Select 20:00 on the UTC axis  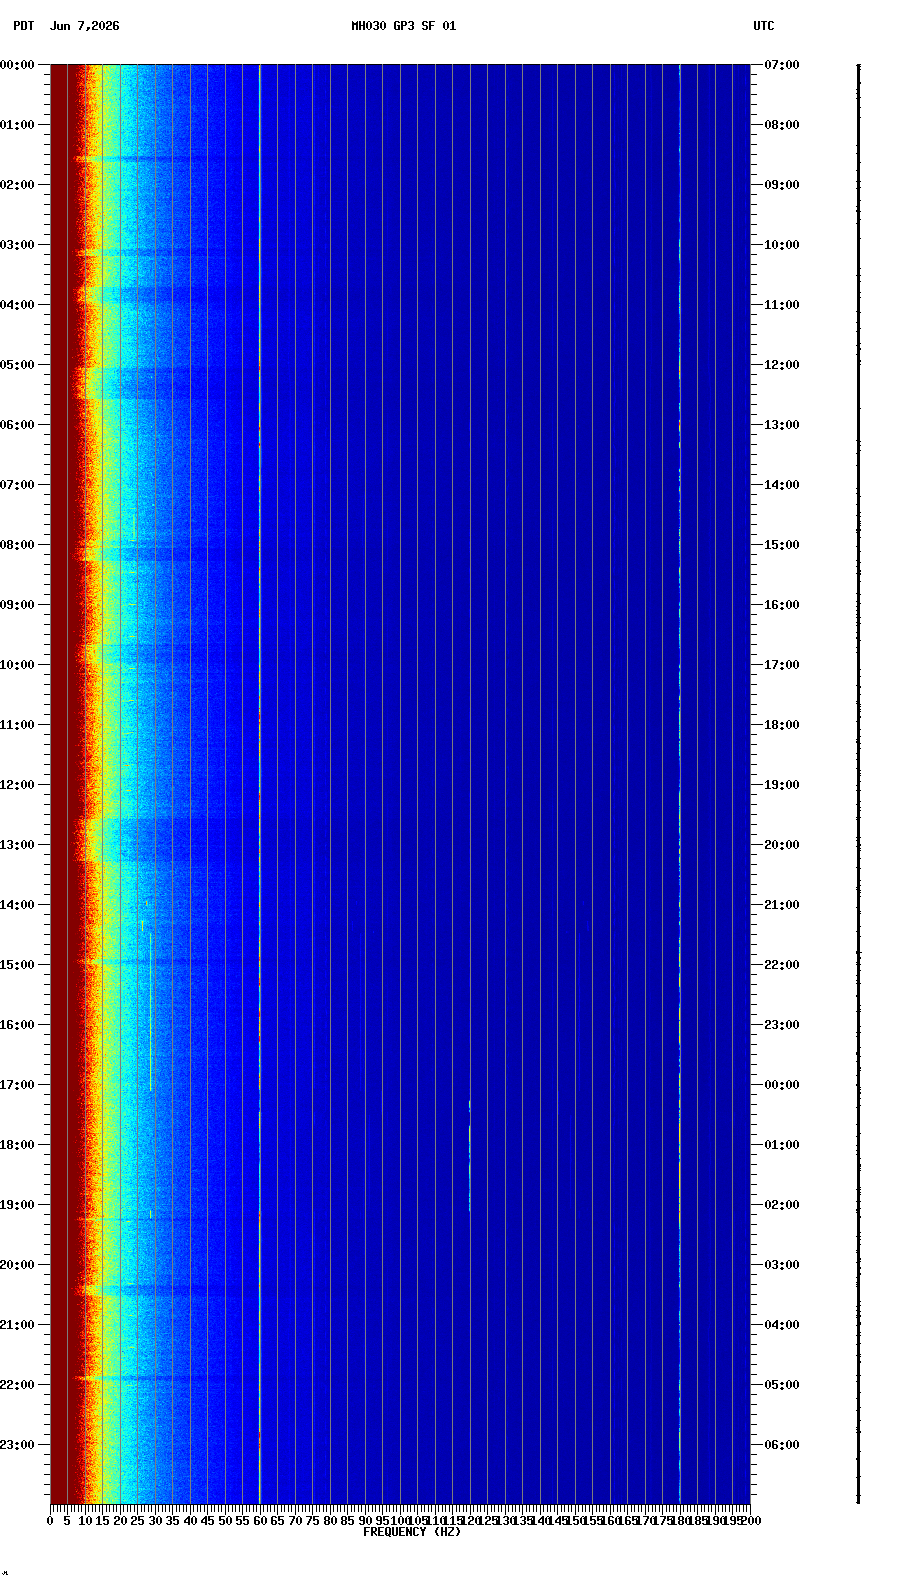782,845
